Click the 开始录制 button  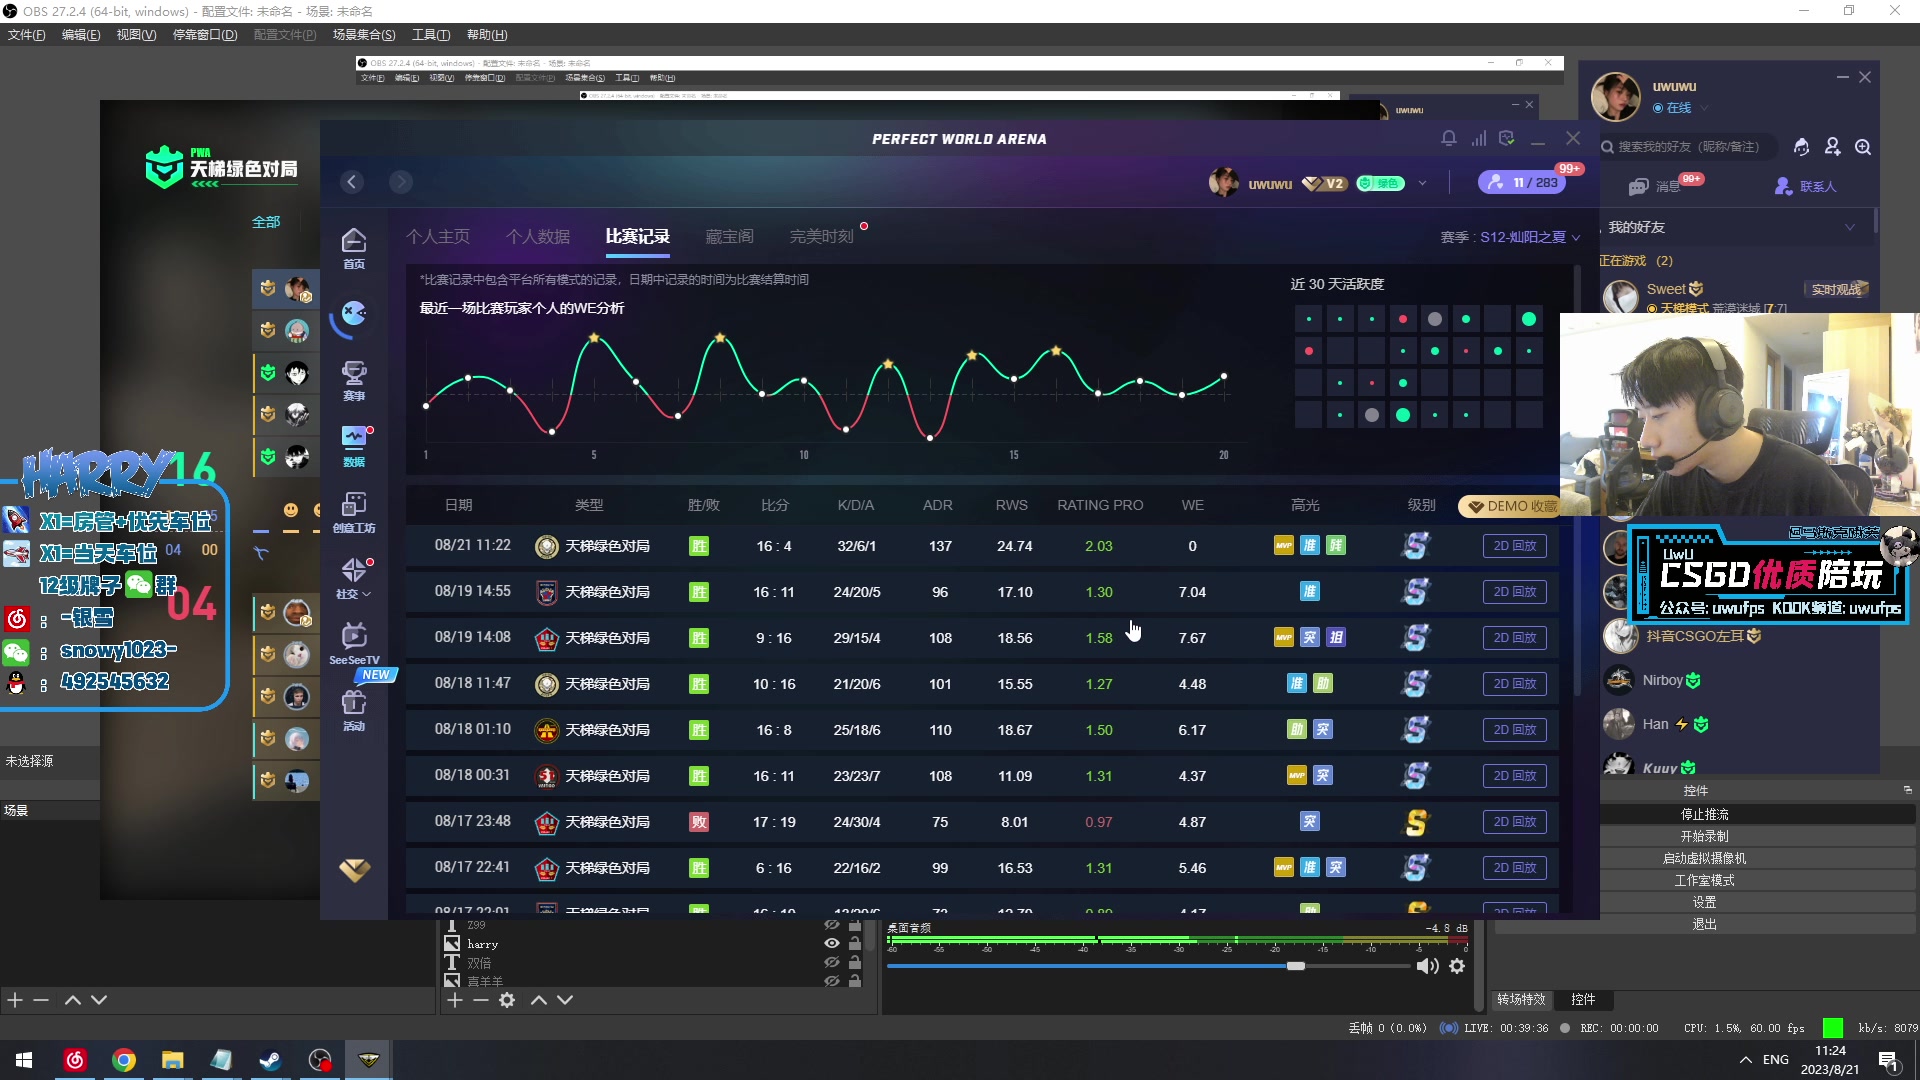point(1704,836)
